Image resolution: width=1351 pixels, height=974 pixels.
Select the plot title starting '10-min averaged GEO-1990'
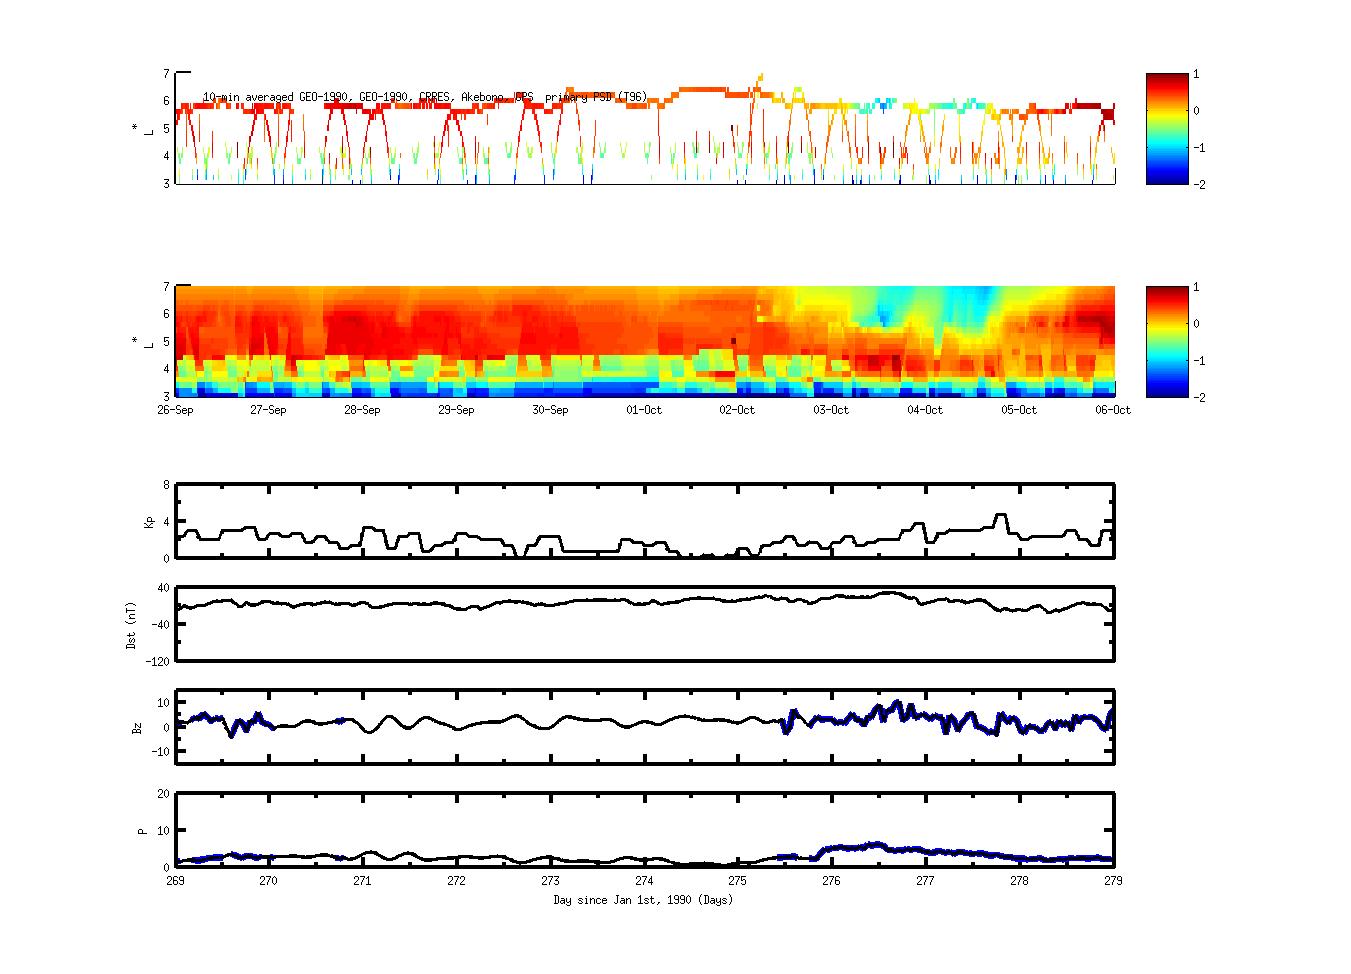[x=424, y=97]
